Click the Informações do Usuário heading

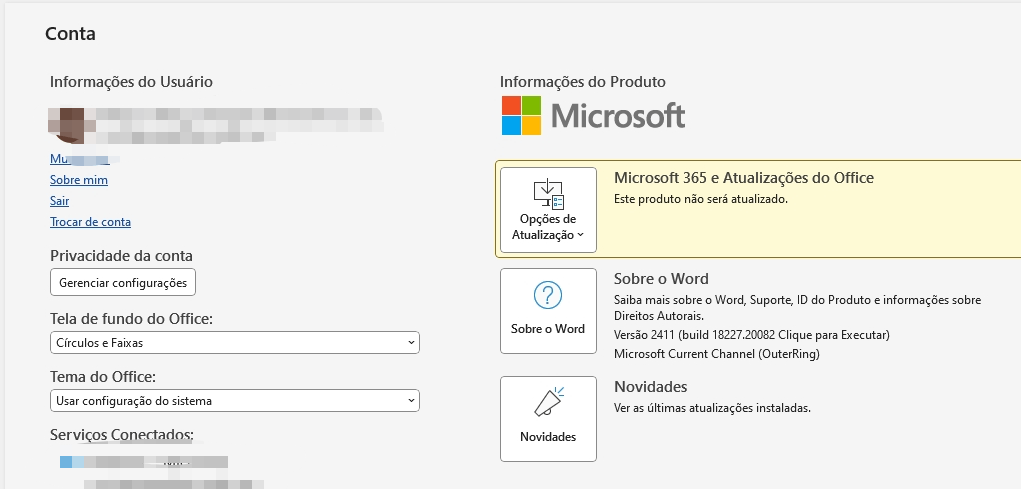tap(131, 81)
